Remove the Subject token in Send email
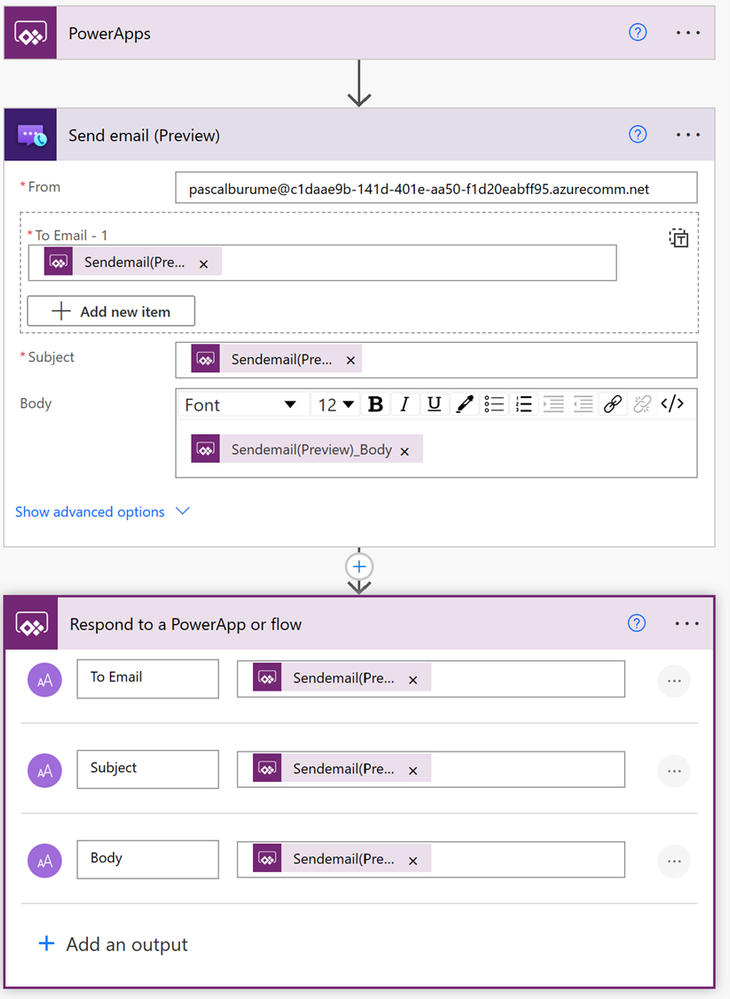This screenshot has height=999, width=730. (350, 361)
